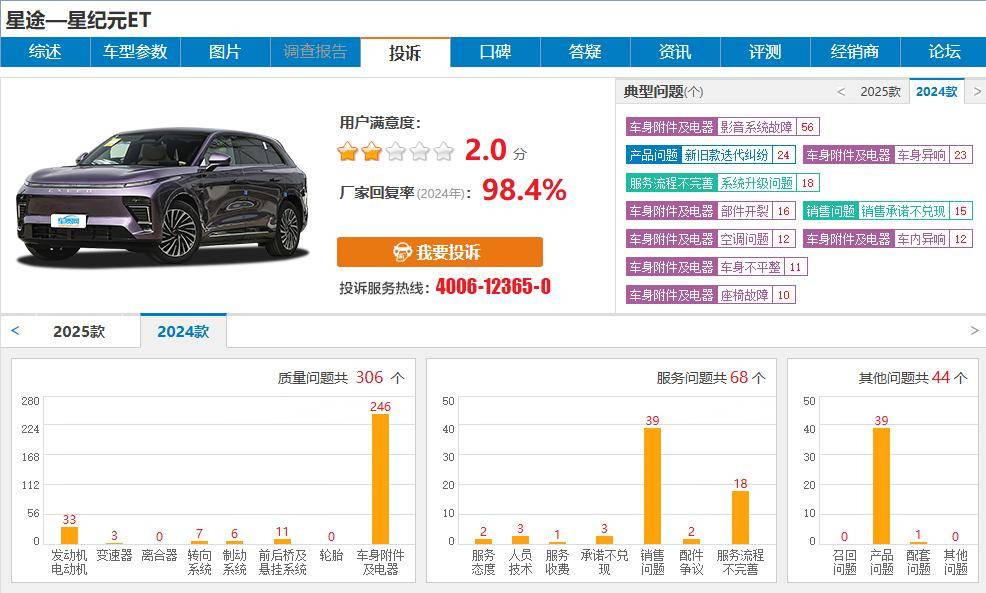Screen dimensions: 986x593
Task: Click the 配套问题 axis label
Action: coord(918,562)
